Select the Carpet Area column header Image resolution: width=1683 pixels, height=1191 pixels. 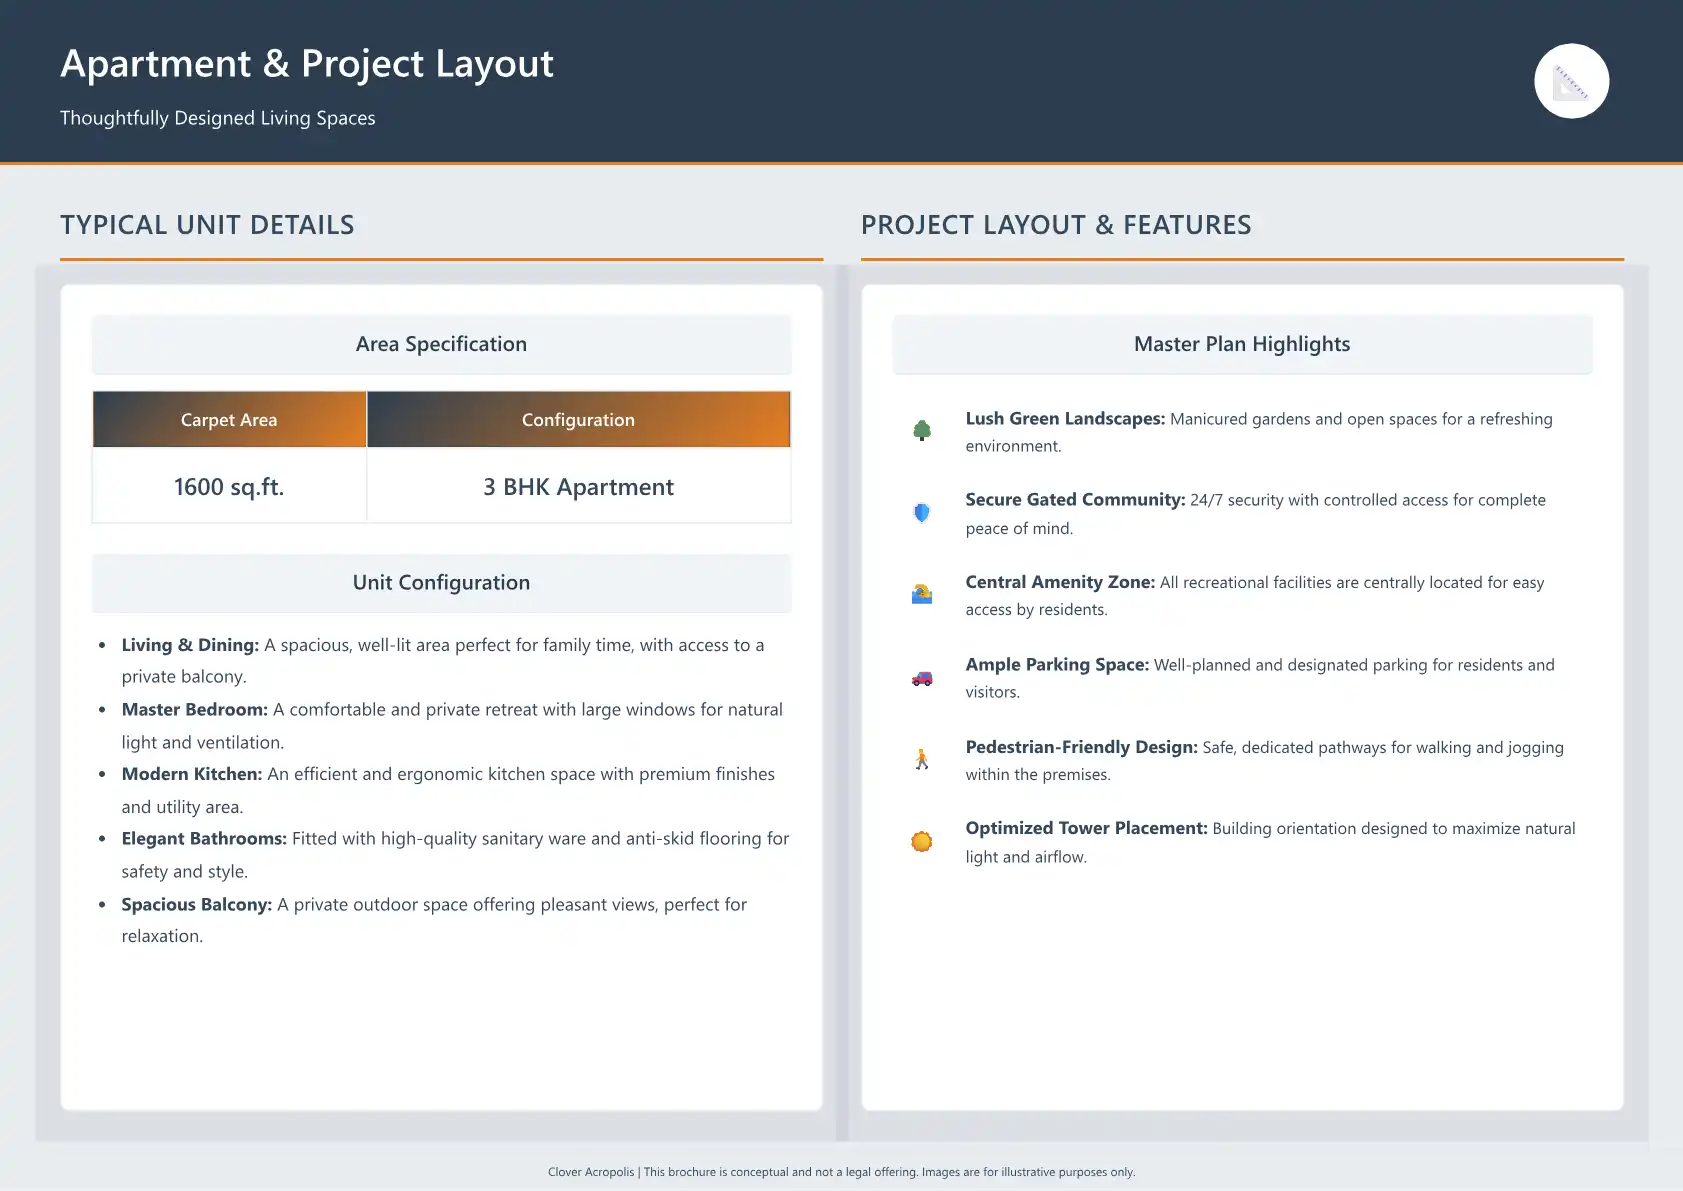click(x=229, y=420)
